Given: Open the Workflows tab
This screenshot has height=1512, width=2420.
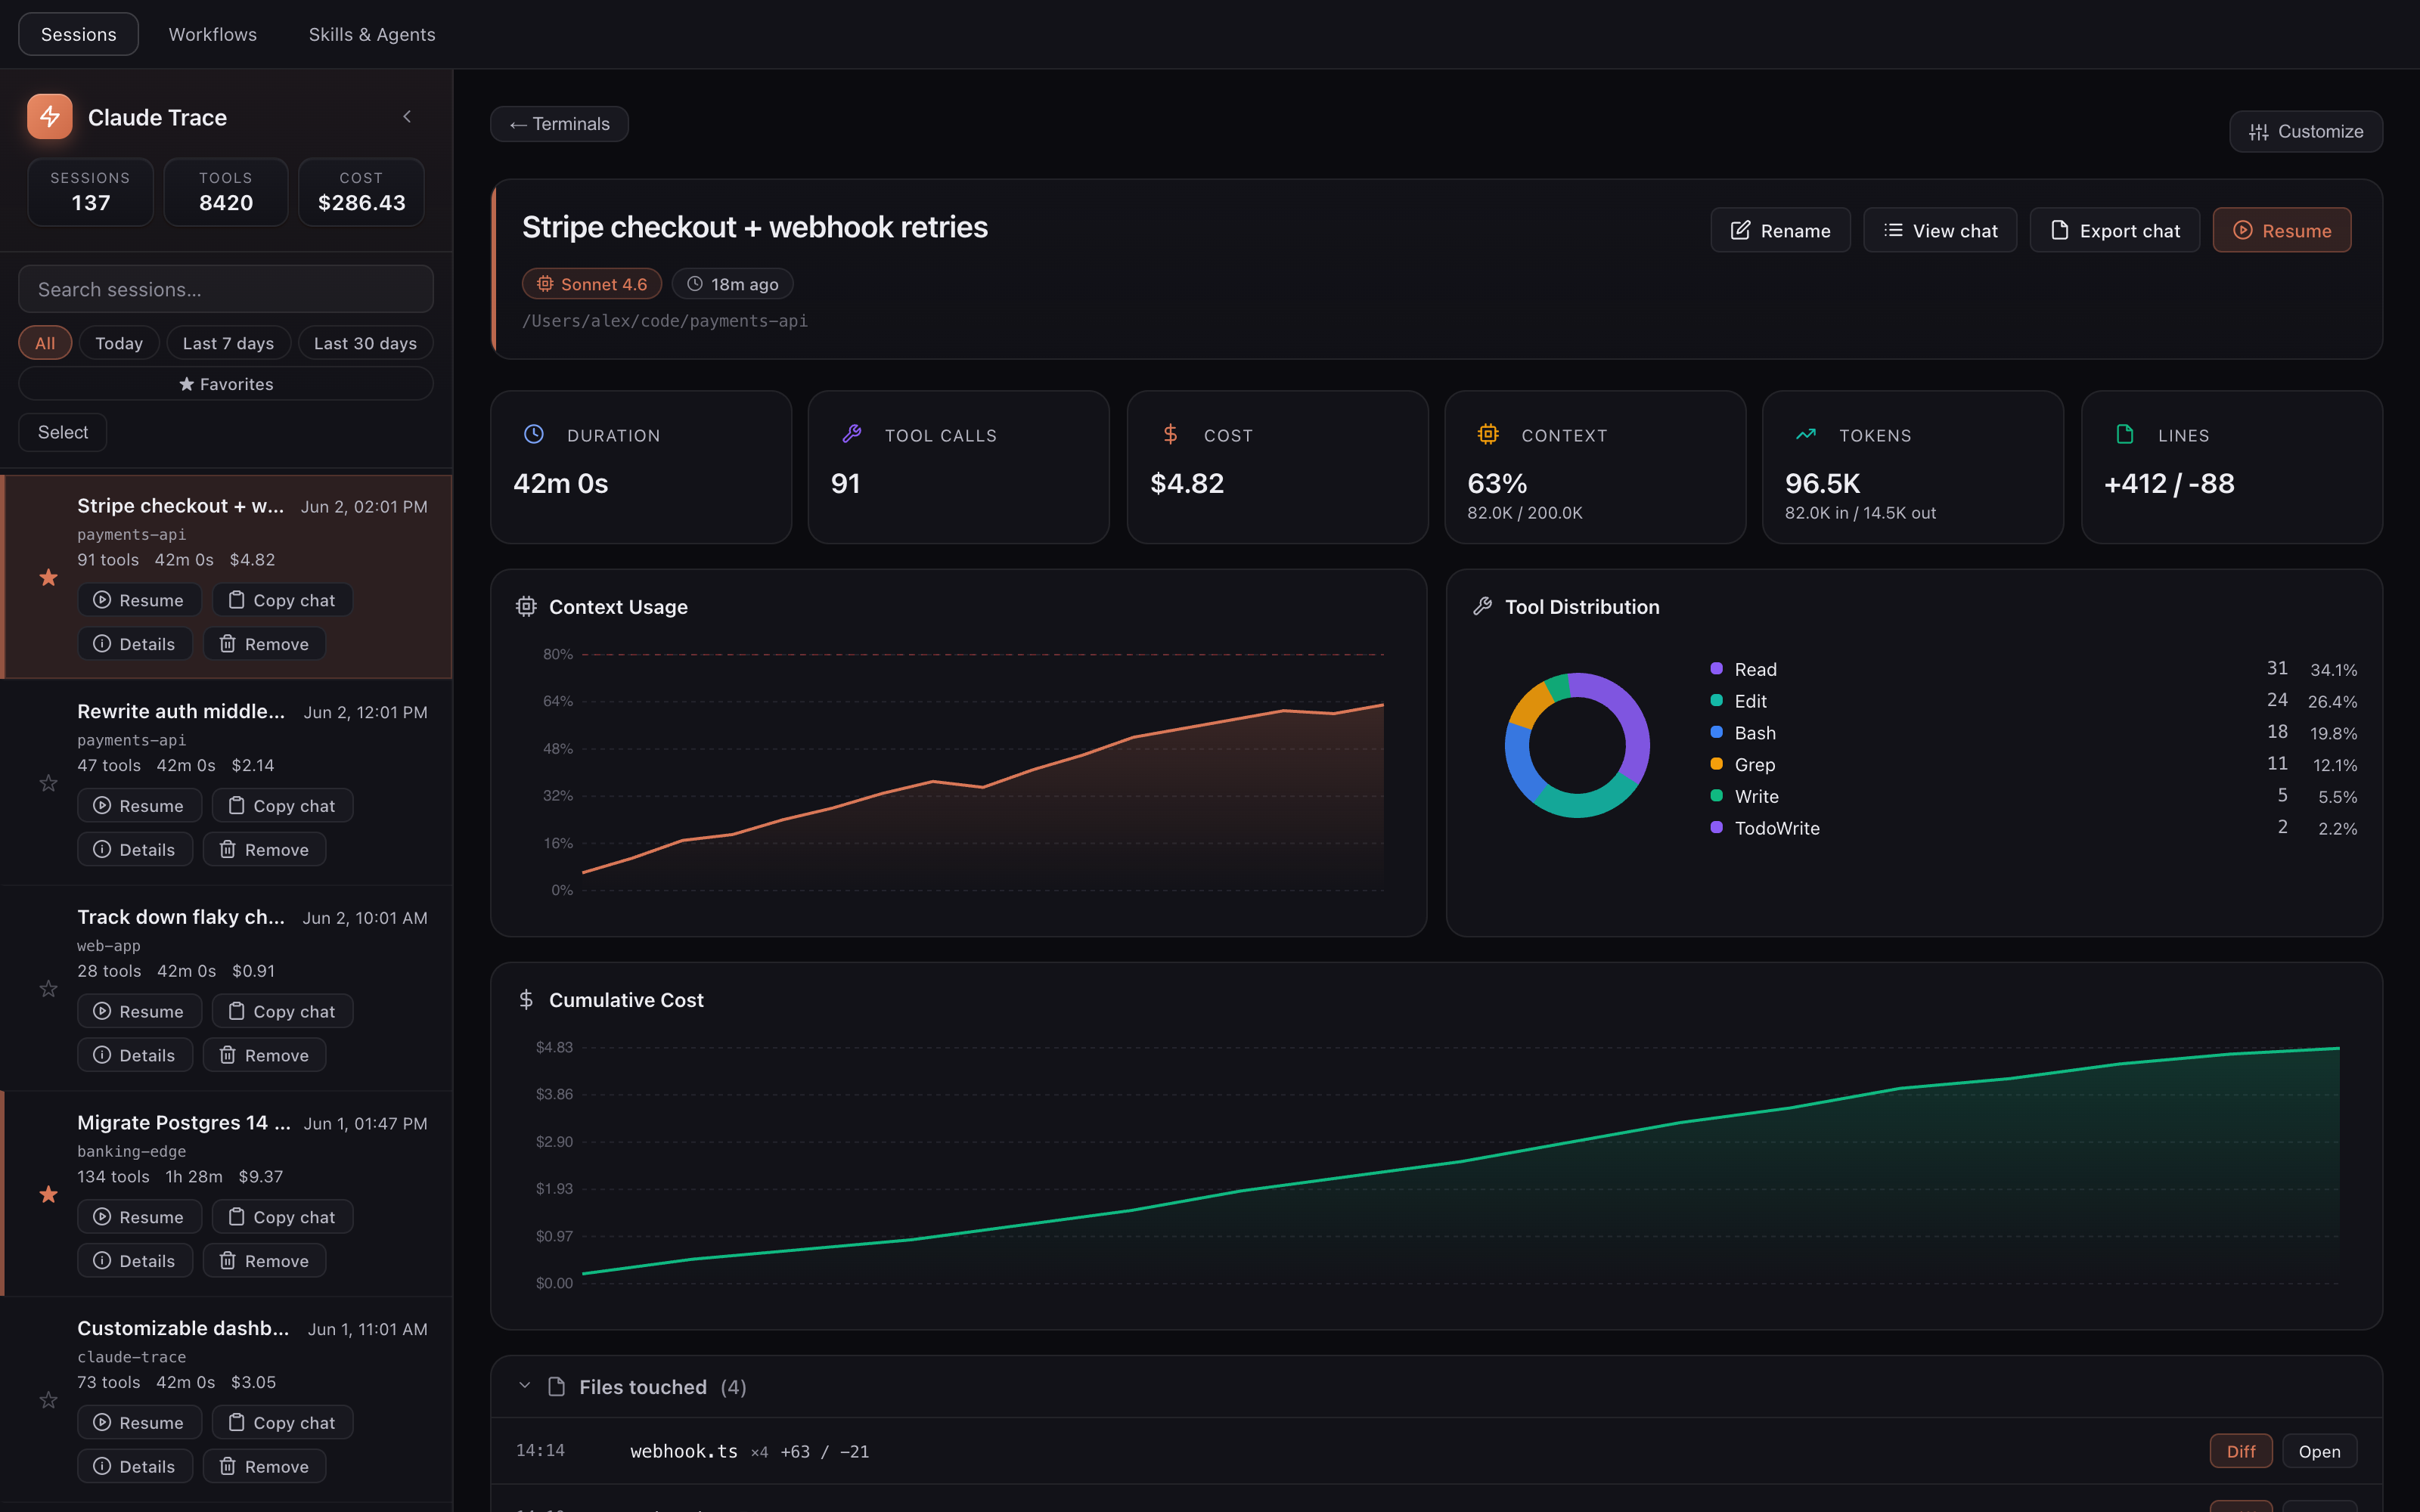Looking at the screenshot, I should point(213,34).
